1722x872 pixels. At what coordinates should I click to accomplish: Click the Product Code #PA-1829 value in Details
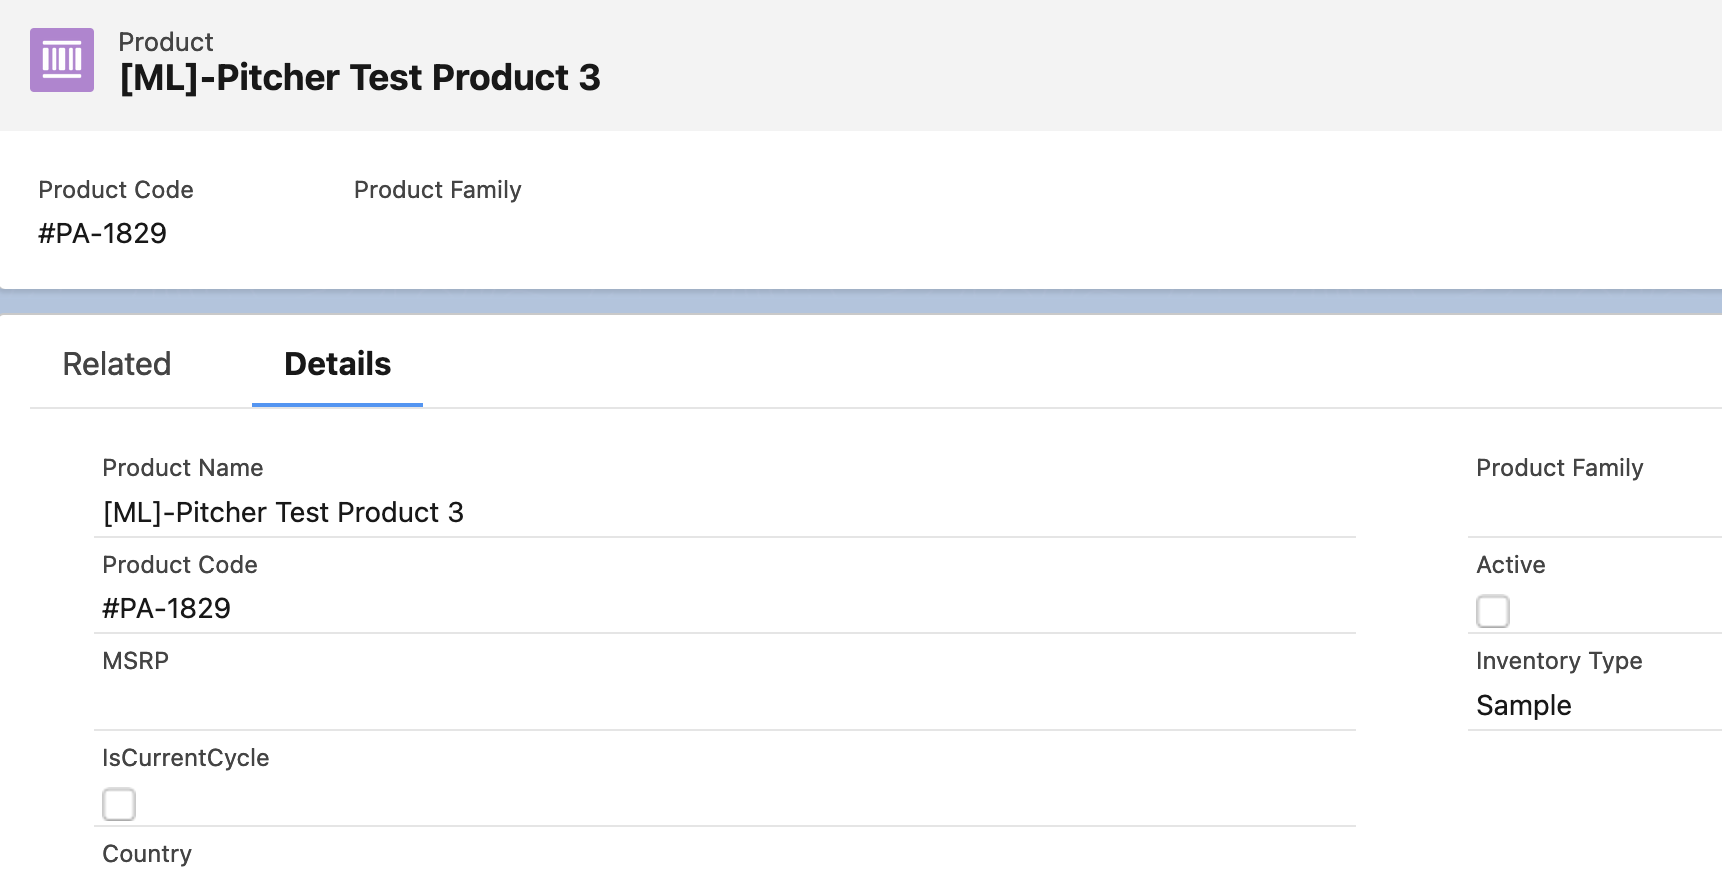167,608
